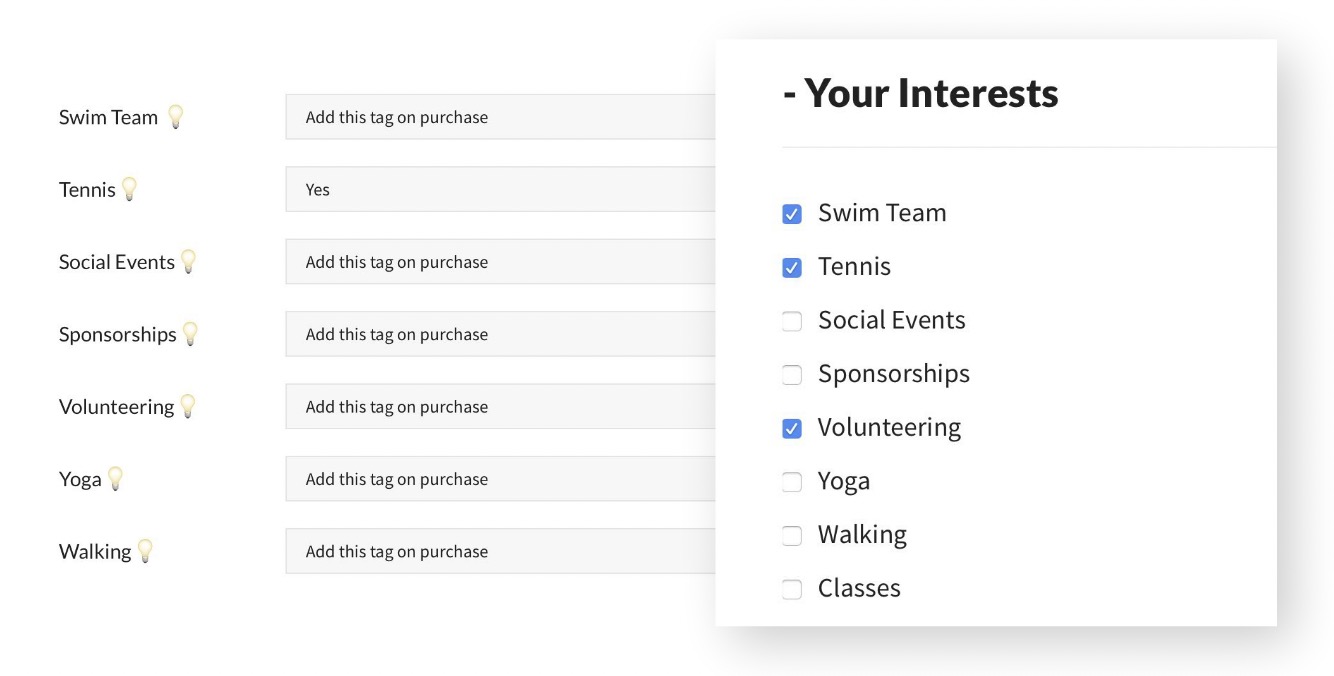Enable the Sponsorships interest checkbox
The height and width of the screenshot is (676, 1334).
click(792, 375)
